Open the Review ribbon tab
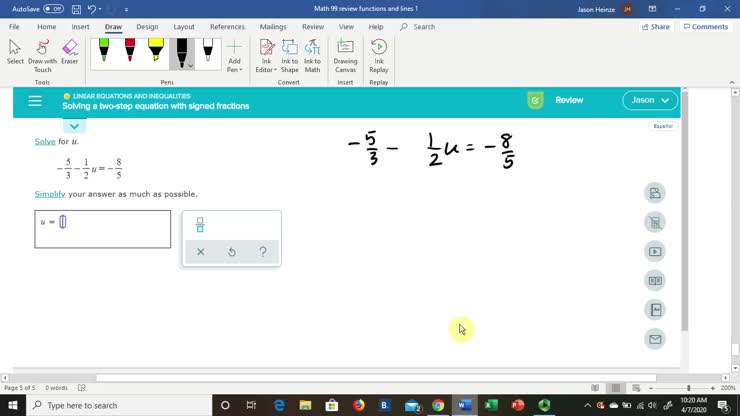This screenshot has width=740, height=416. pyautogui.click(x=313, y=27)
